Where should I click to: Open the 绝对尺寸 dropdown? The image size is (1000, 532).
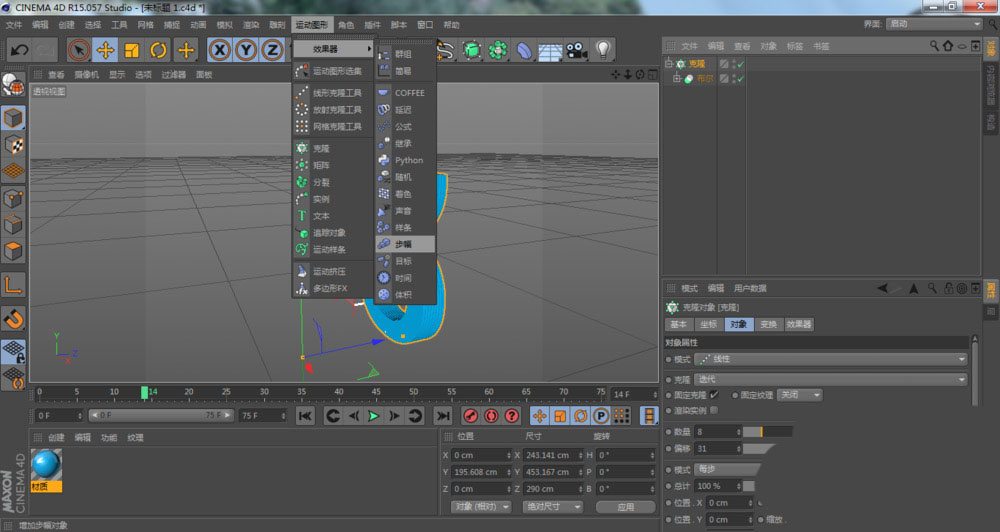pyautogui.click(x=552, y=506)
